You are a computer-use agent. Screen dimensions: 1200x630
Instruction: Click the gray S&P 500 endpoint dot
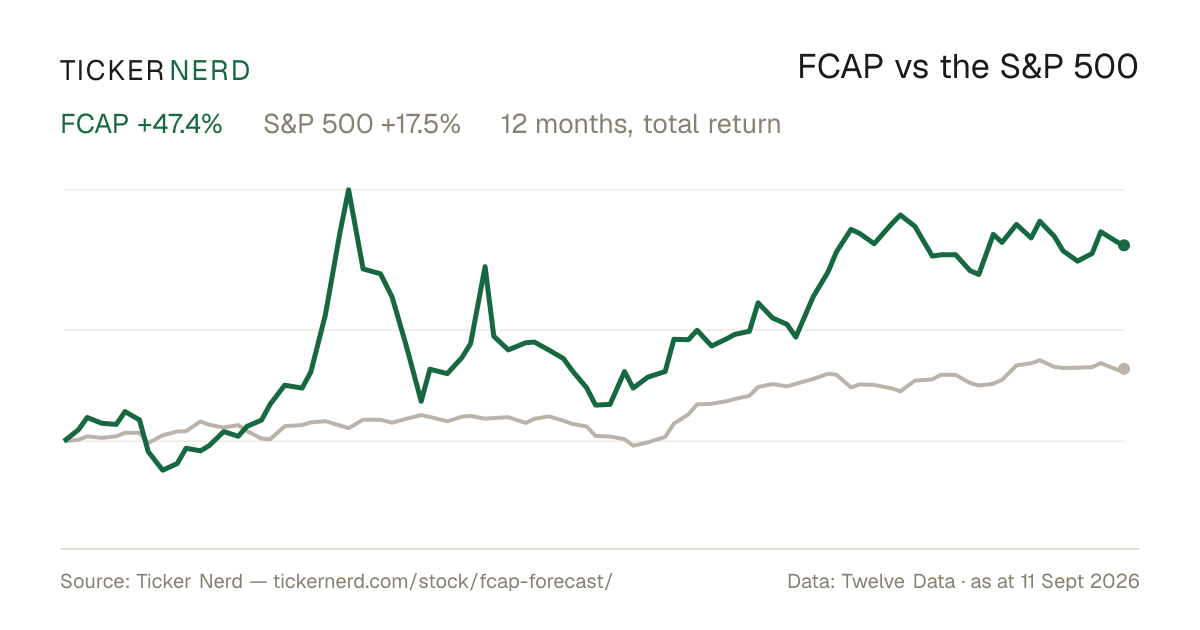[1124, 369]
